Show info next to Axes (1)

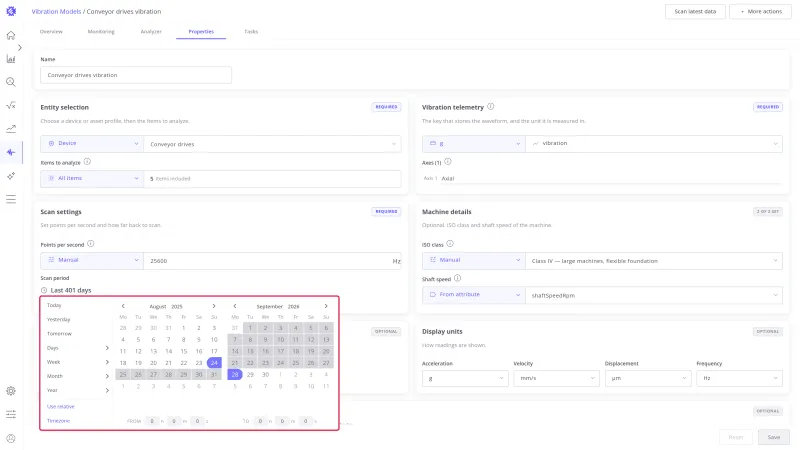click(x=448, y=162)
